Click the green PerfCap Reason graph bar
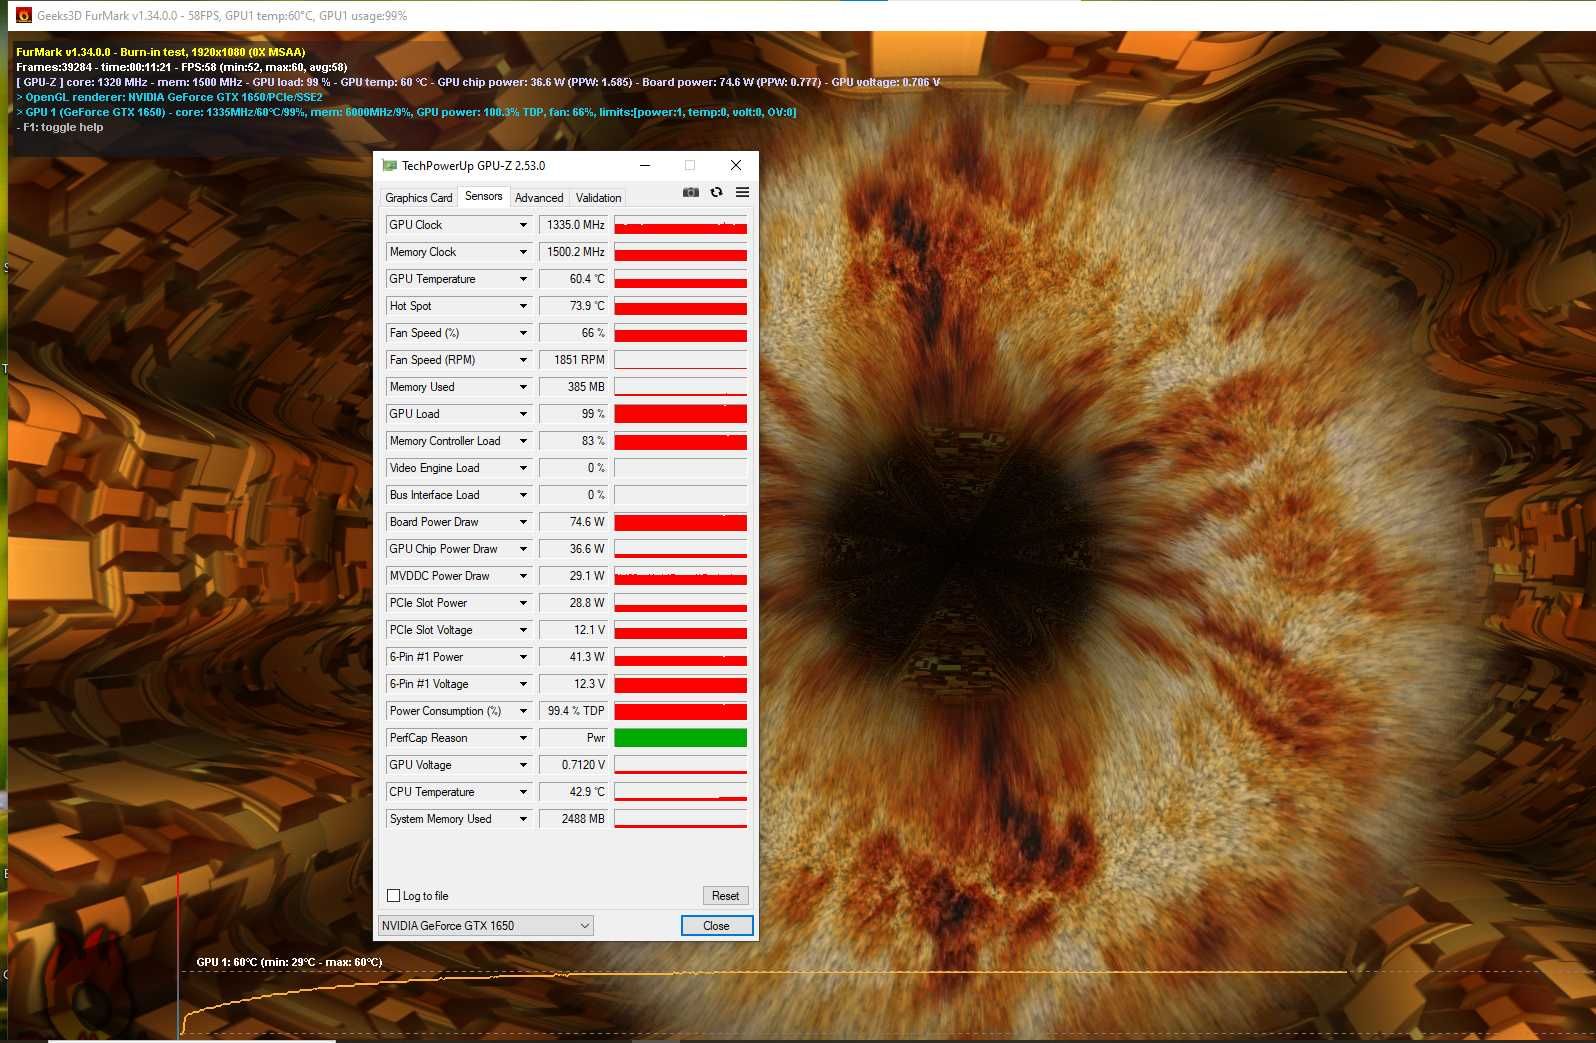The width and height of the screenshot is (1596, 1043). point(681,738)
